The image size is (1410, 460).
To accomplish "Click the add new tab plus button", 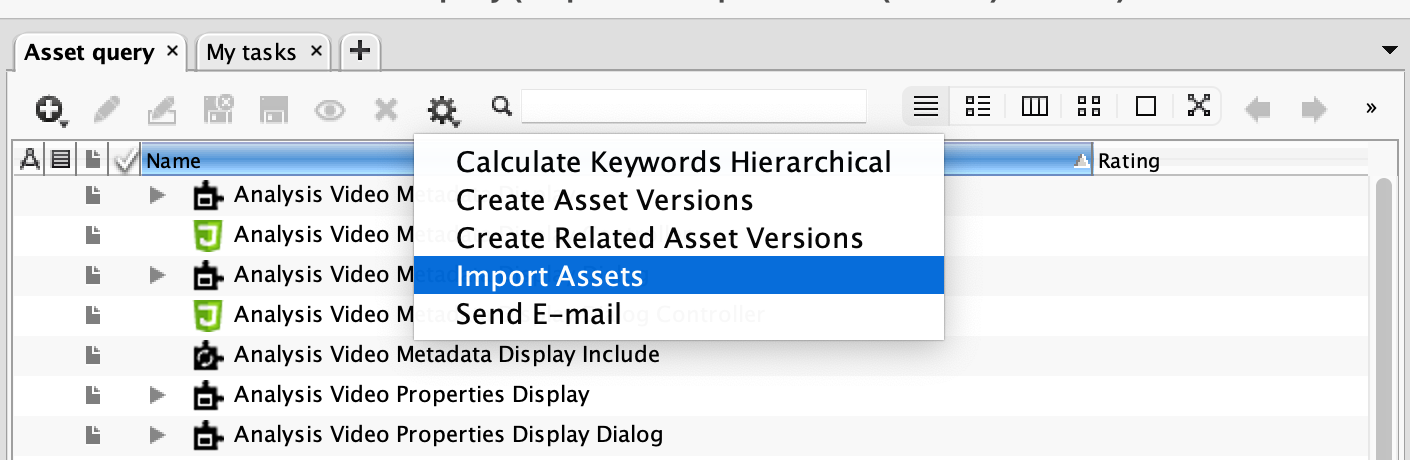I will click(x=360, y=51).
